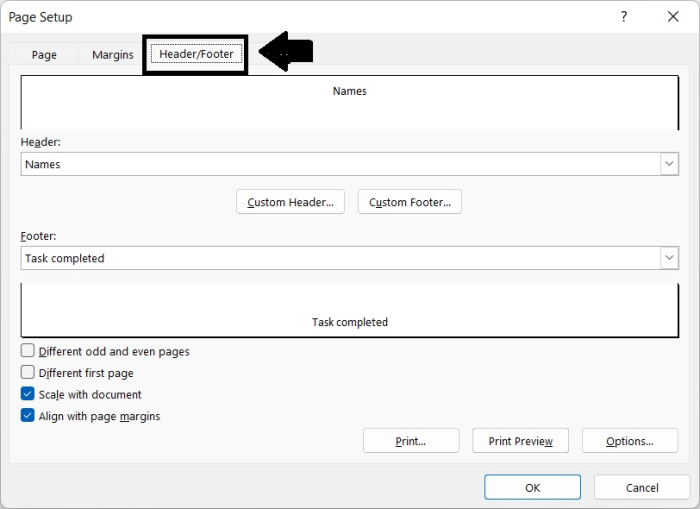Check the Different first page box
700x509 pixels.
pos(28,373)
